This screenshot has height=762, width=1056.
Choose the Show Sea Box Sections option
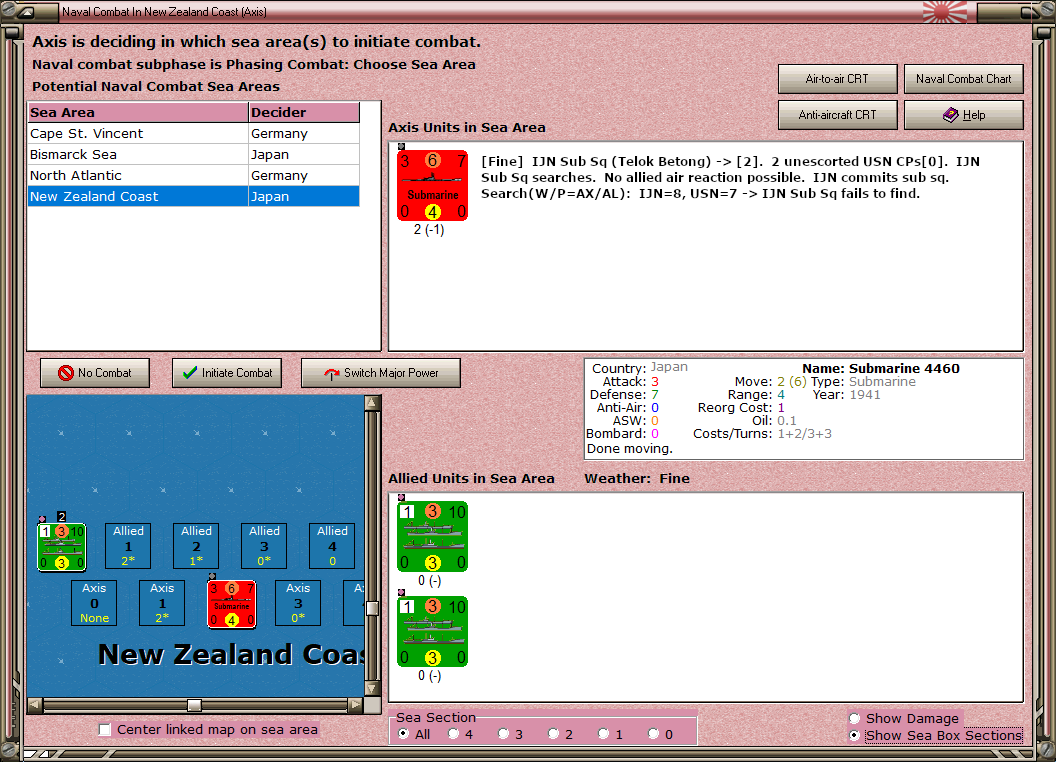coord(935,736)
